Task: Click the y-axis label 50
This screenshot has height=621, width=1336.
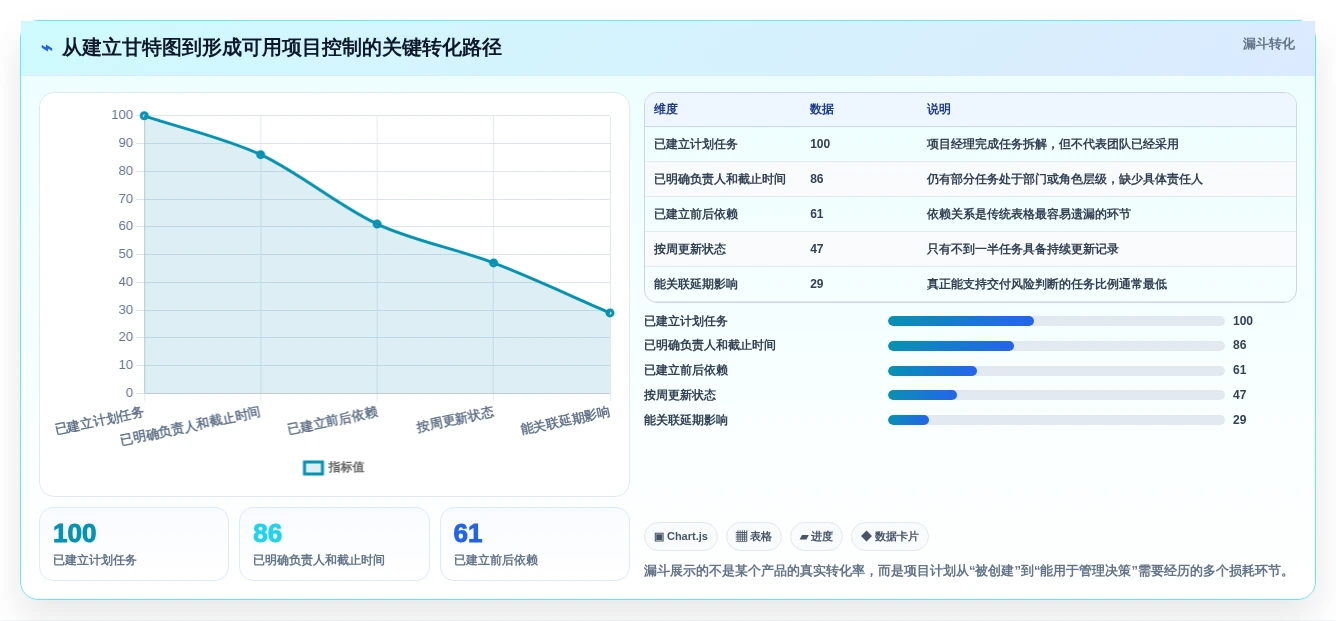Action: coord(126,254)
